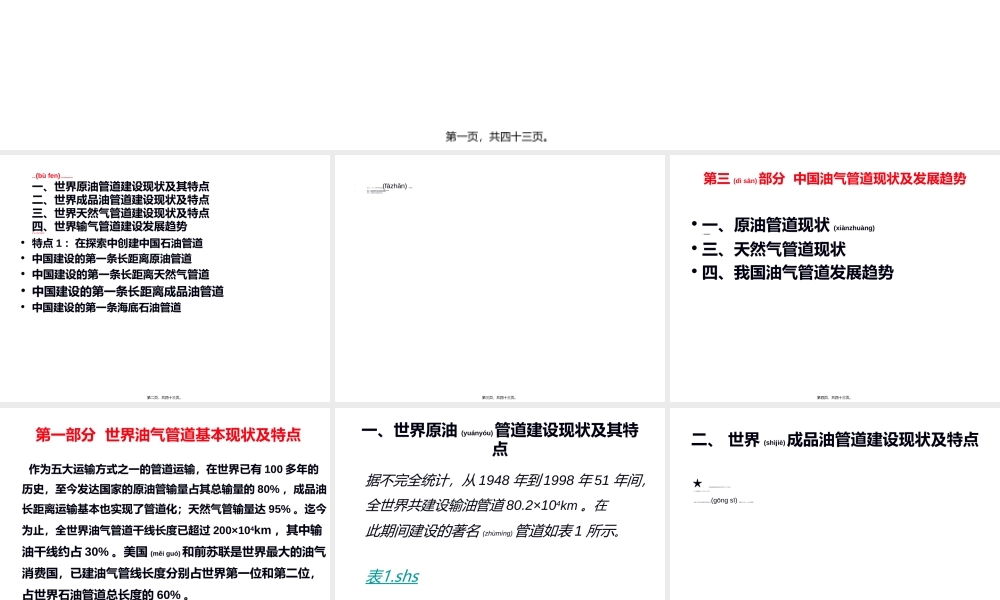Click bullet 四、我国油气管道发展趋势
The image size is (1000, 600).
pyautogui.click(x=790, y=272)
